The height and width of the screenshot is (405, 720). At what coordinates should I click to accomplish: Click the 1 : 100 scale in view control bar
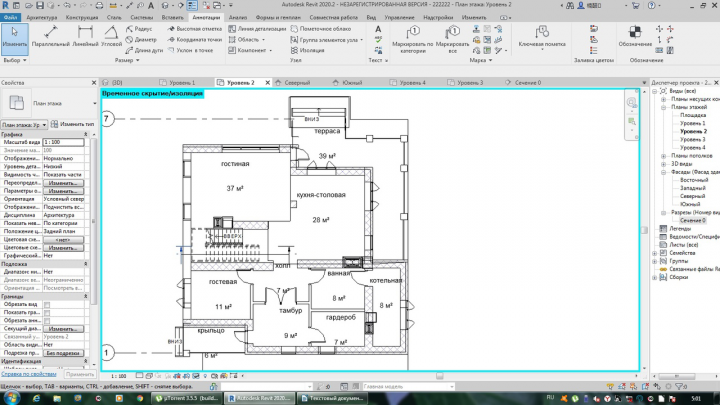click(118, 376)
